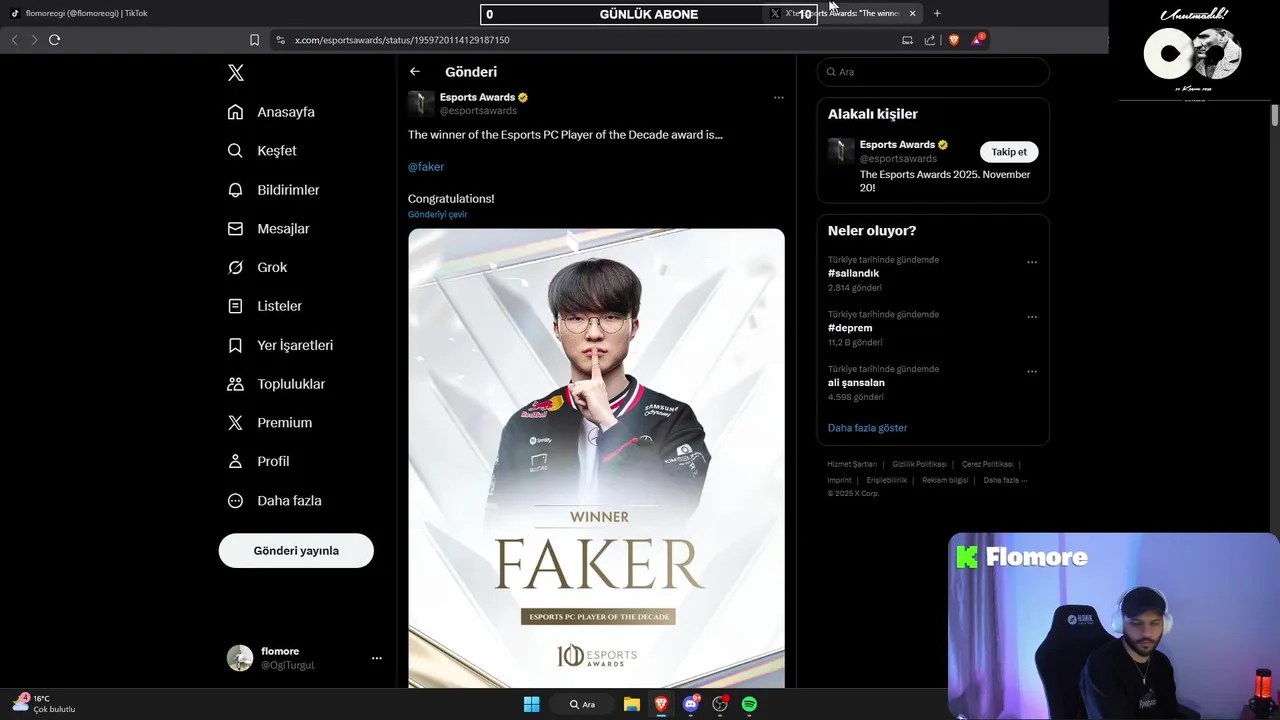Open Discord from the taskbar
This screenshot has height=720, width=1280.
[690, 704]
